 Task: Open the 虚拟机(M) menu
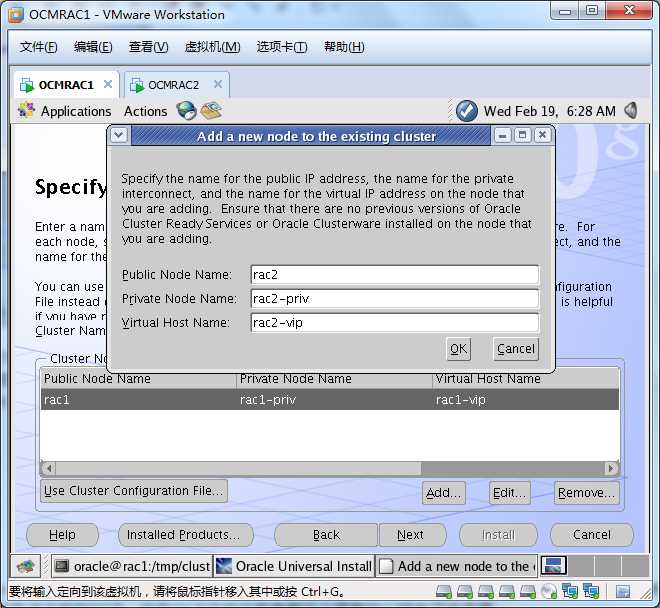pyautogui.click(x=213, y=47)
